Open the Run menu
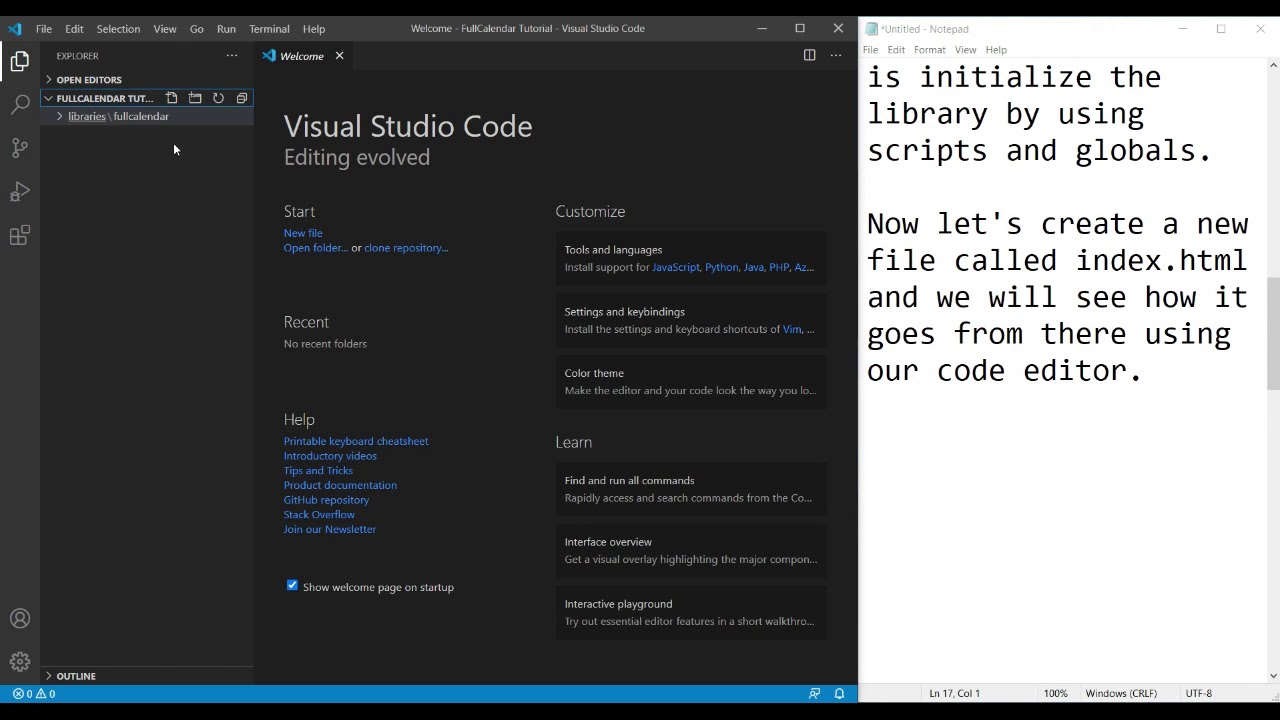The image size is (1280, 720). coord(226,28)
